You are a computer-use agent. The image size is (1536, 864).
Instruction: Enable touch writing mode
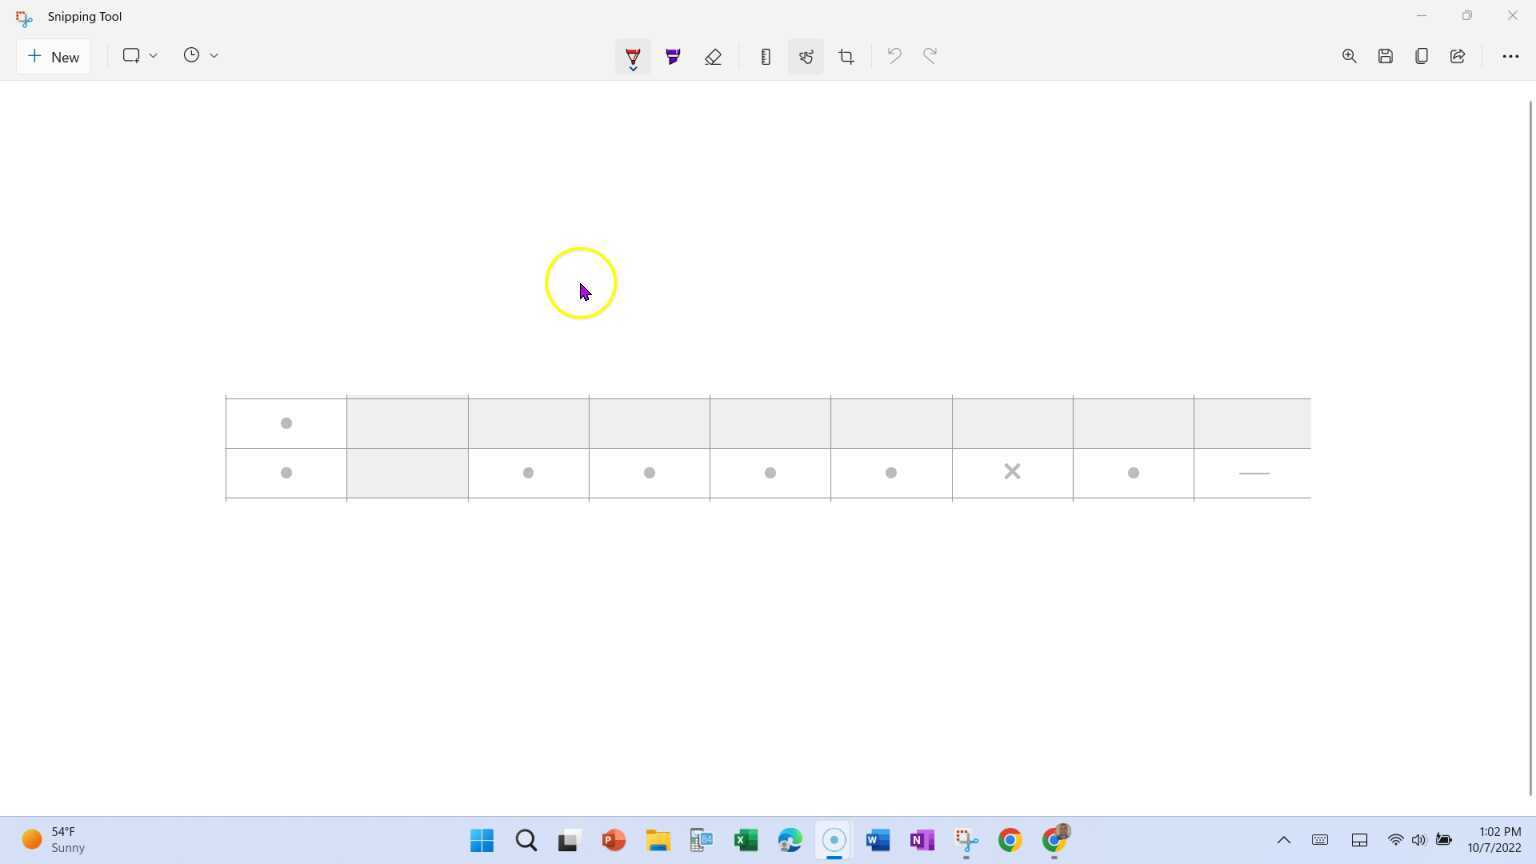pyautogui.click(x=805, y=56)
